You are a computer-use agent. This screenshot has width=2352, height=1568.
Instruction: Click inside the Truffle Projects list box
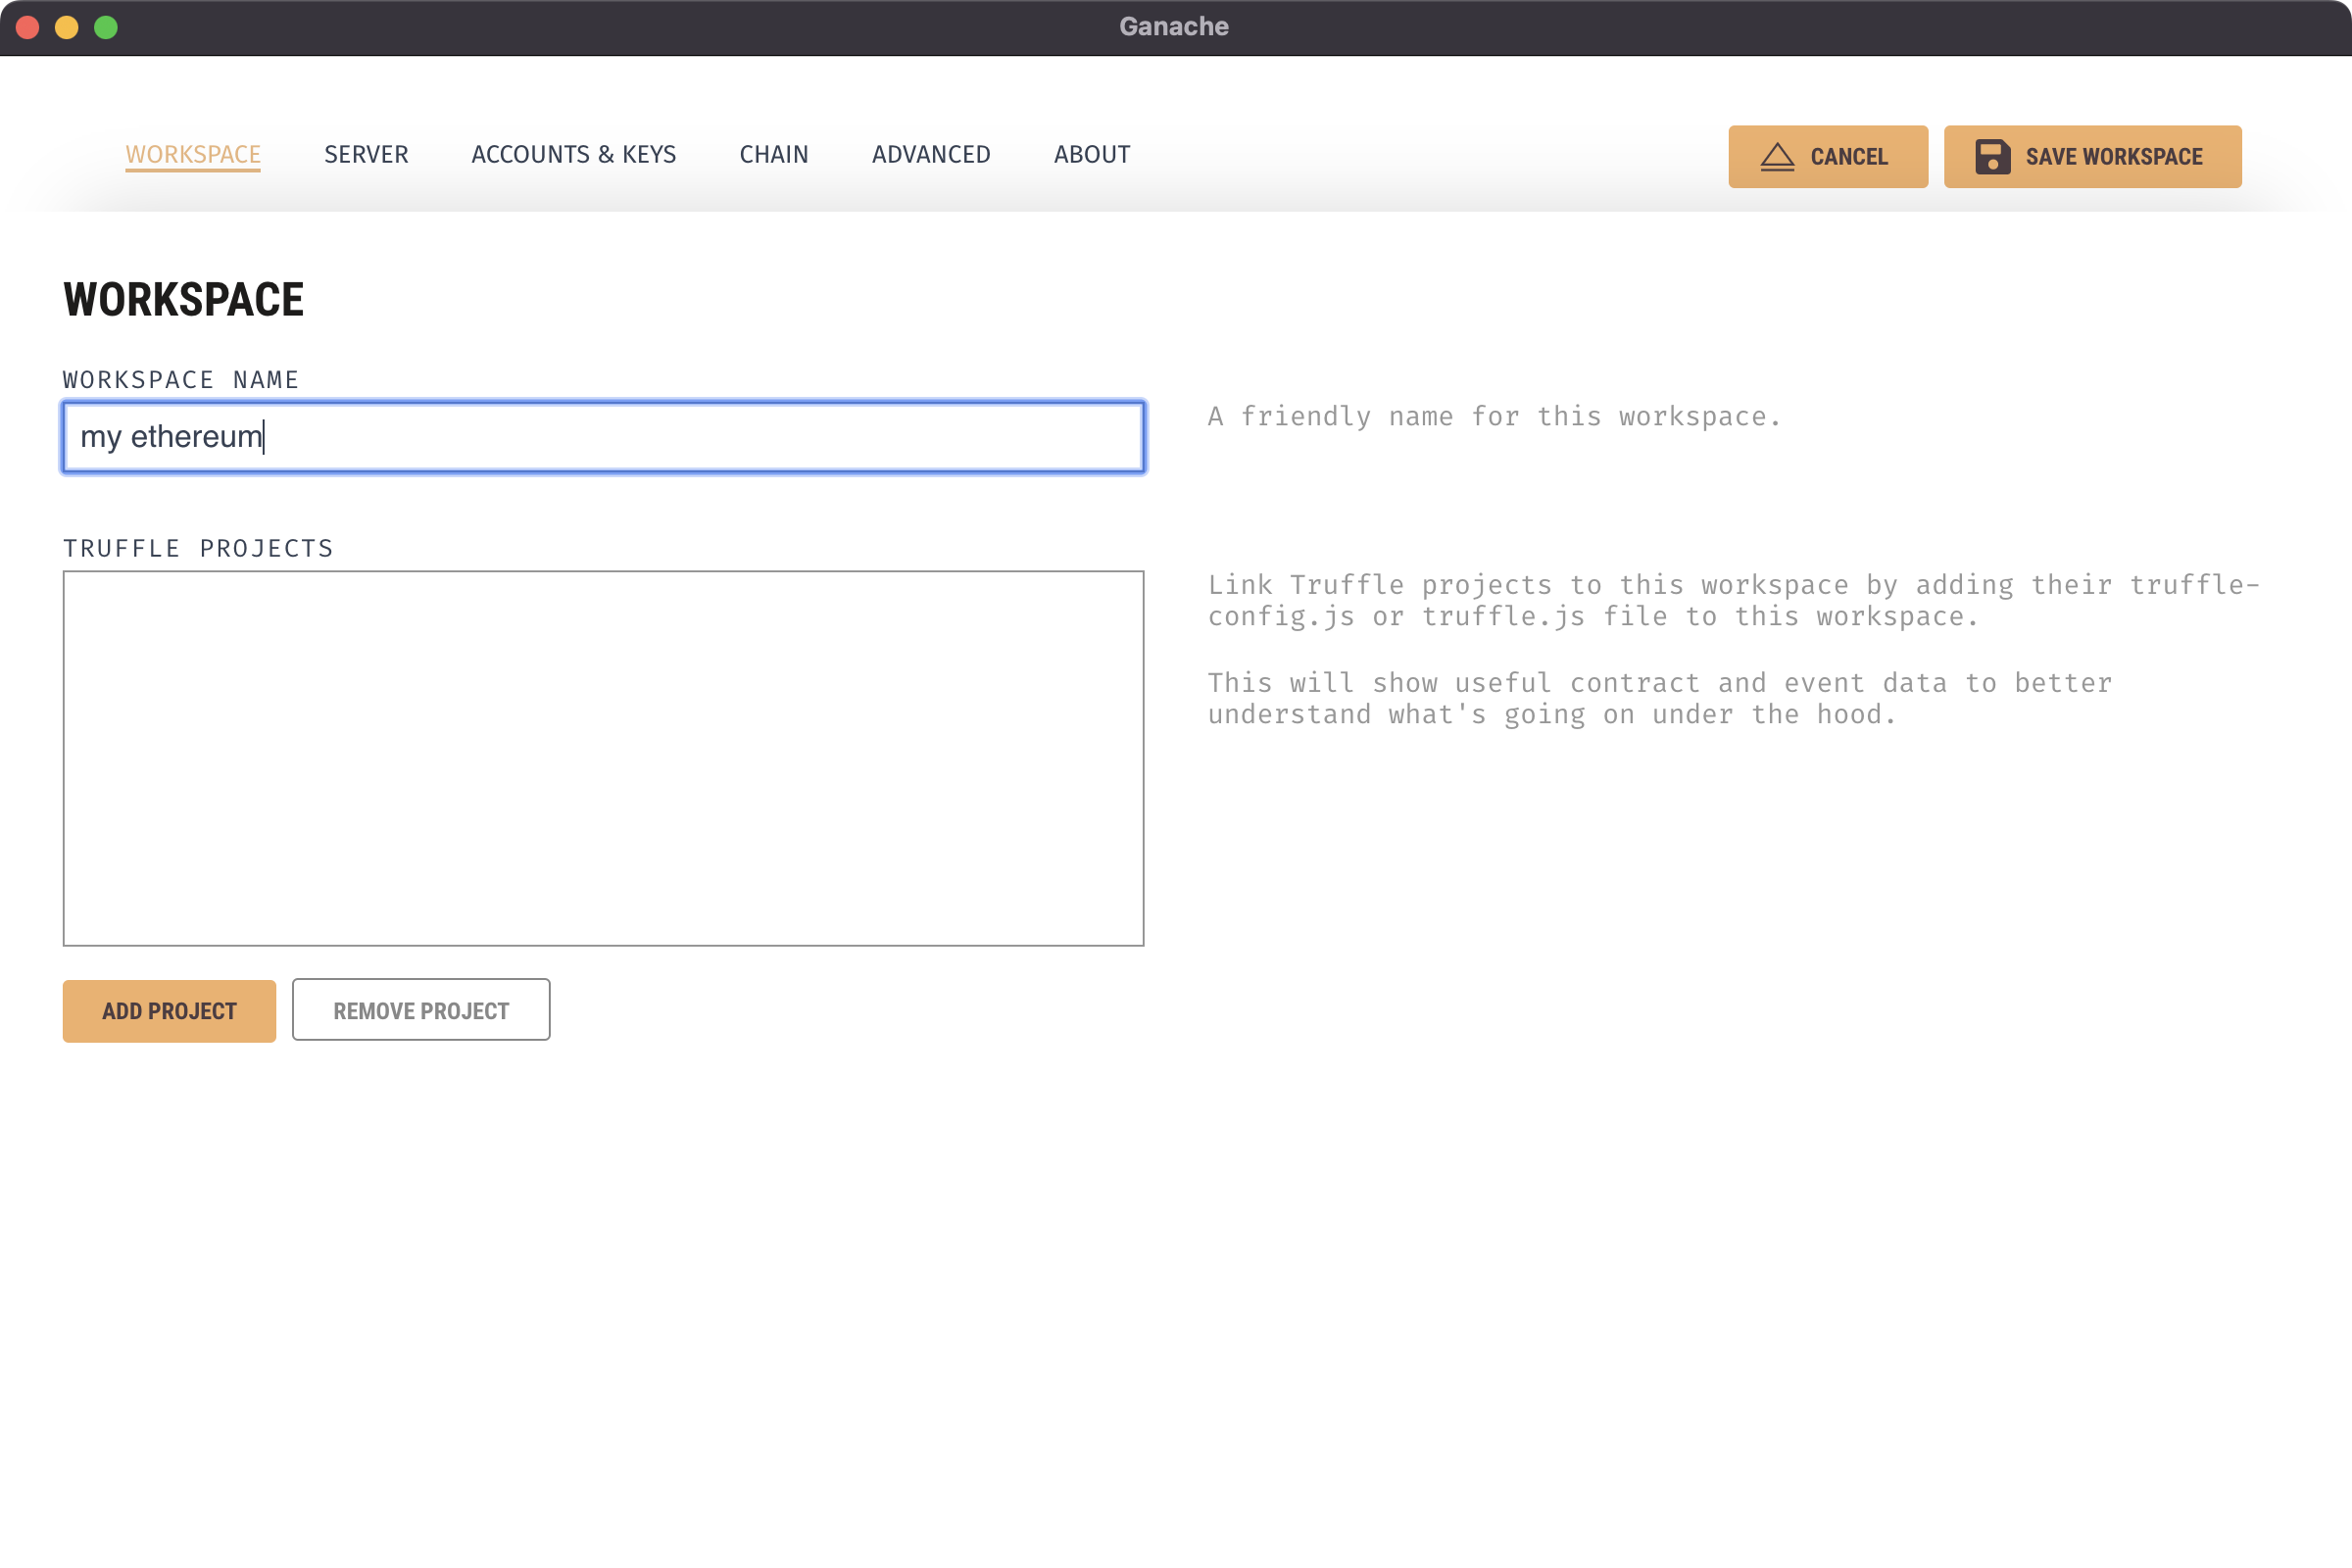click(x=604, y=758)
